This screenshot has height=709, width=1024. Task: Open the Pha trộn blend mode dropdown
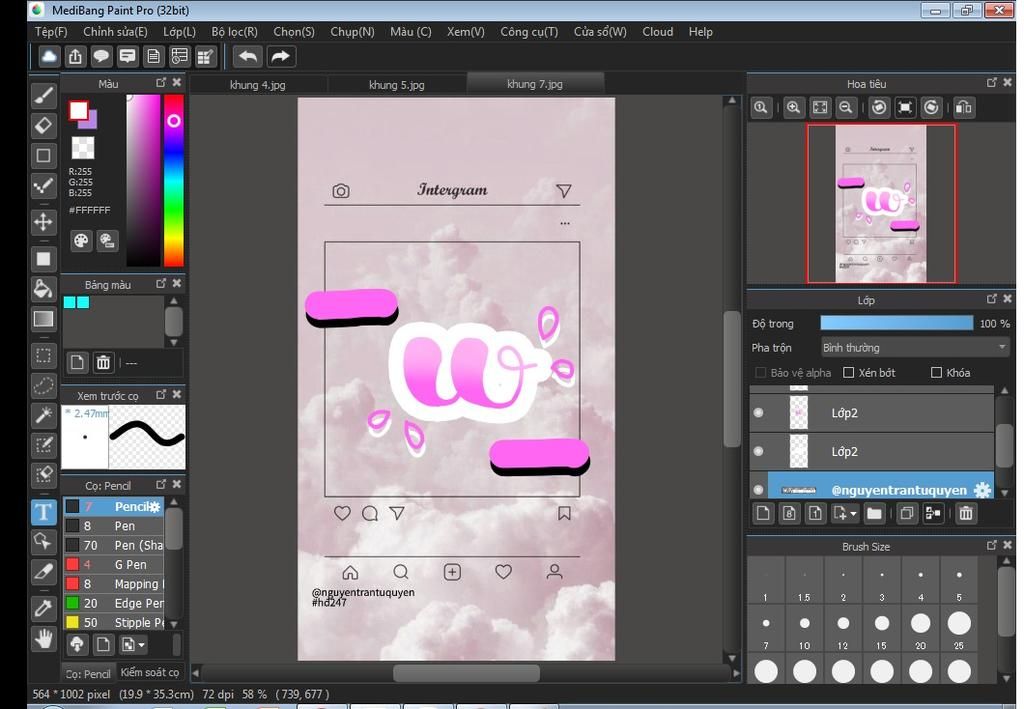click(914, 347)
